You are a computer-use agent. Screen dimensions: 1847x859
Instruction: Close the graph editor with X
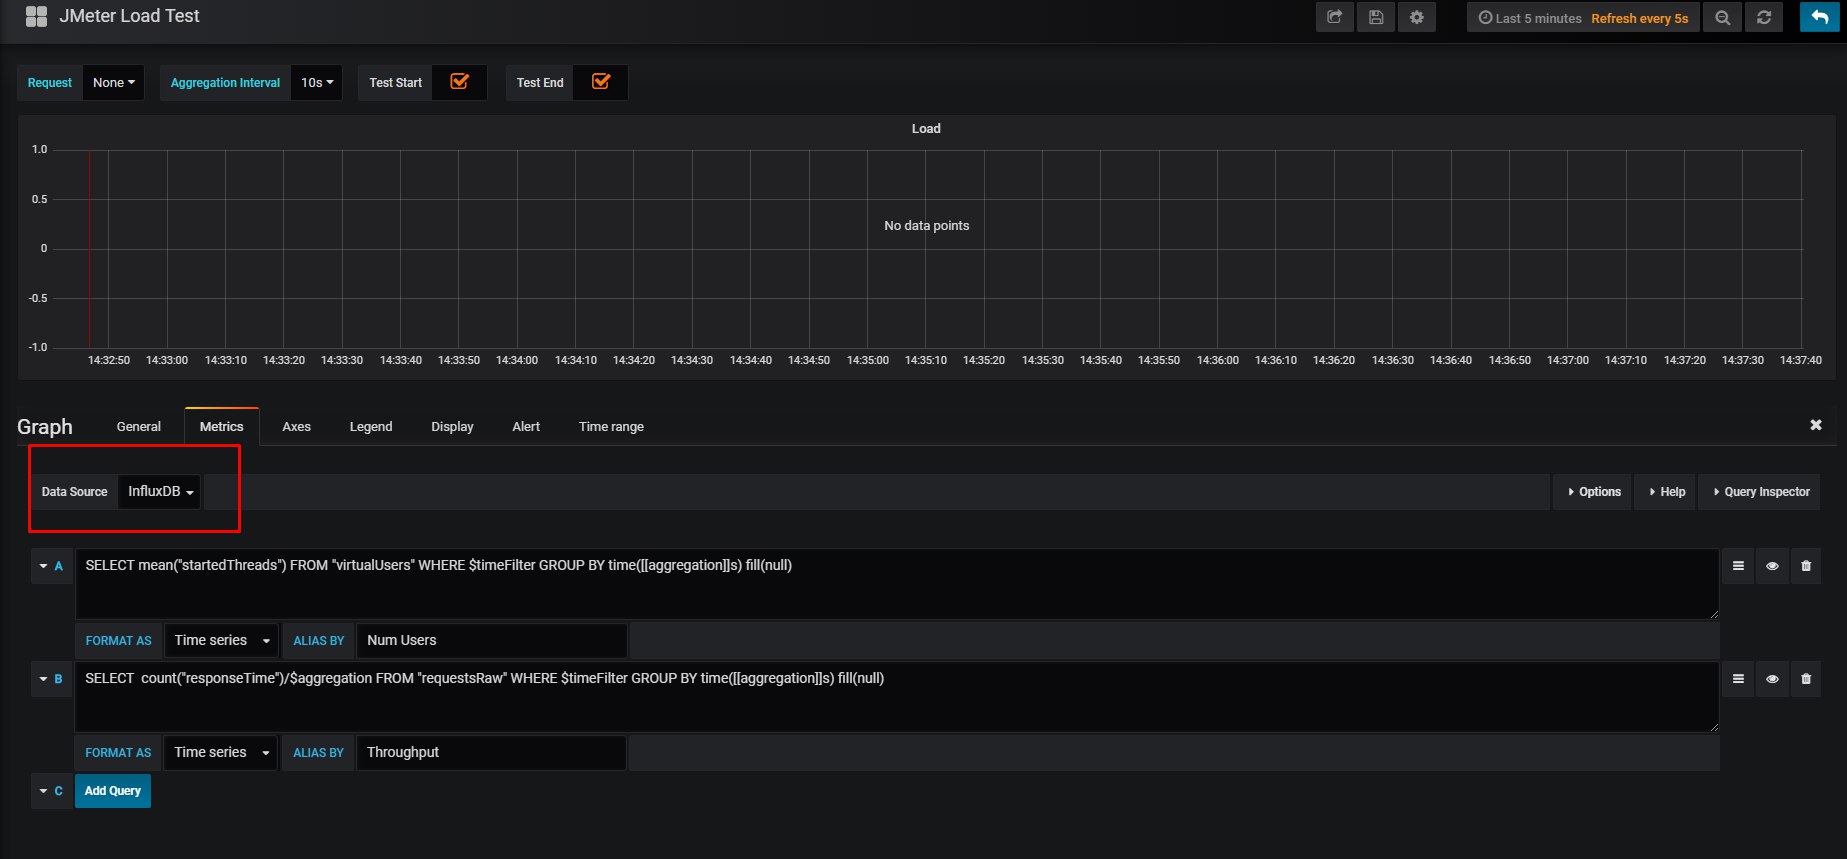pyautogui.click(x=1816, y=425)
